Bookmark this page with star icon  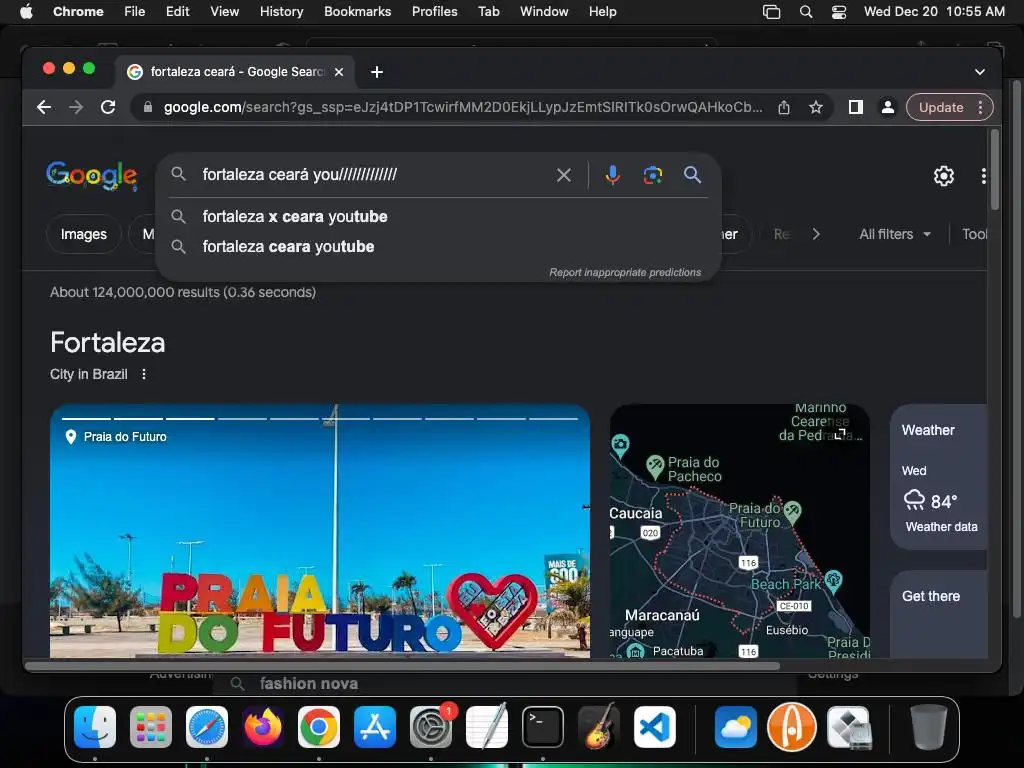click(x=816, y=107)
